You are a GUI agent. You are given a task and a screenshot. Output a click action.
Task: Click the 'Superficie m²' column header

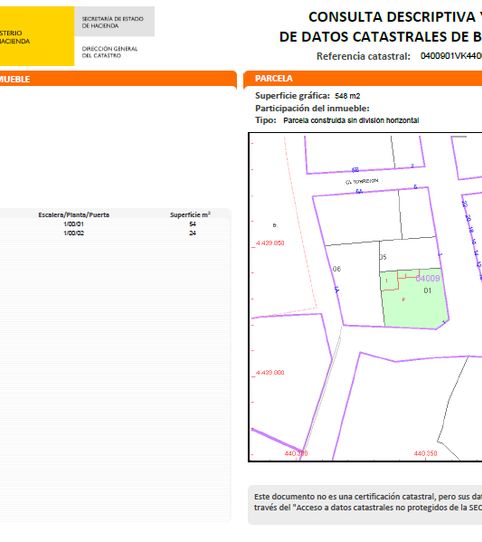pyautogui.click(x=190, y=215)
